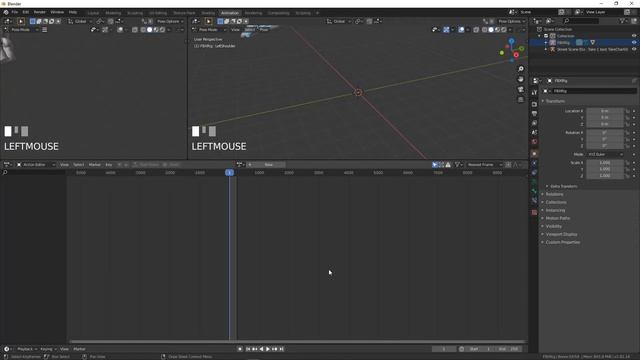
Task: Open the Help menu
Action: [73, 12]
